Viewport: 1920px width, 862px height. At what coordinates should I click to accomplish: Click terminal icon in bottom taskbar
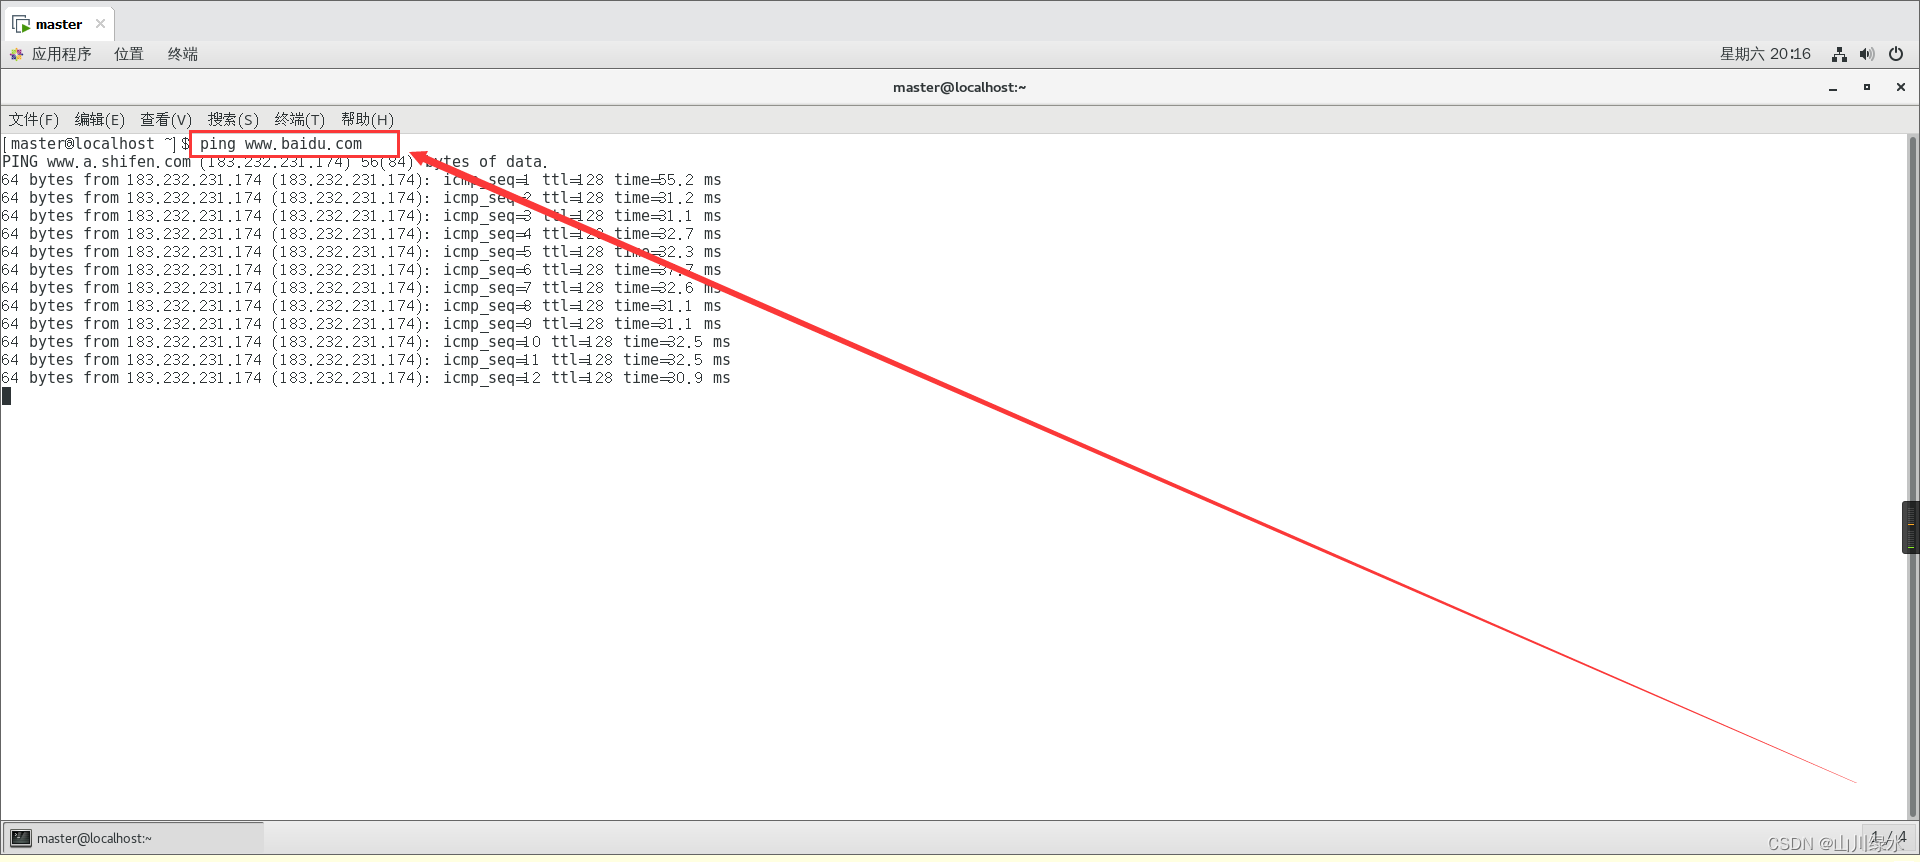[21, 838]
